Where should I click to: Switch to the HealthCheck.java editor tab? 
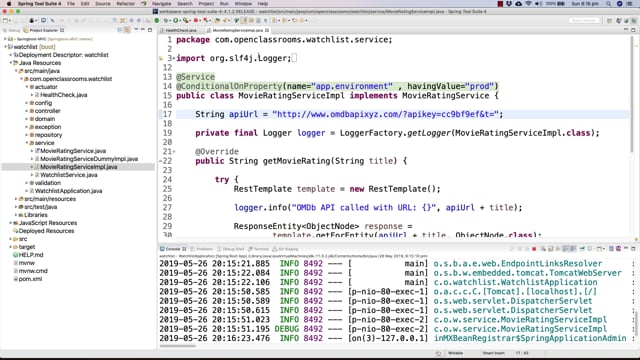click(x=180, y=30)
